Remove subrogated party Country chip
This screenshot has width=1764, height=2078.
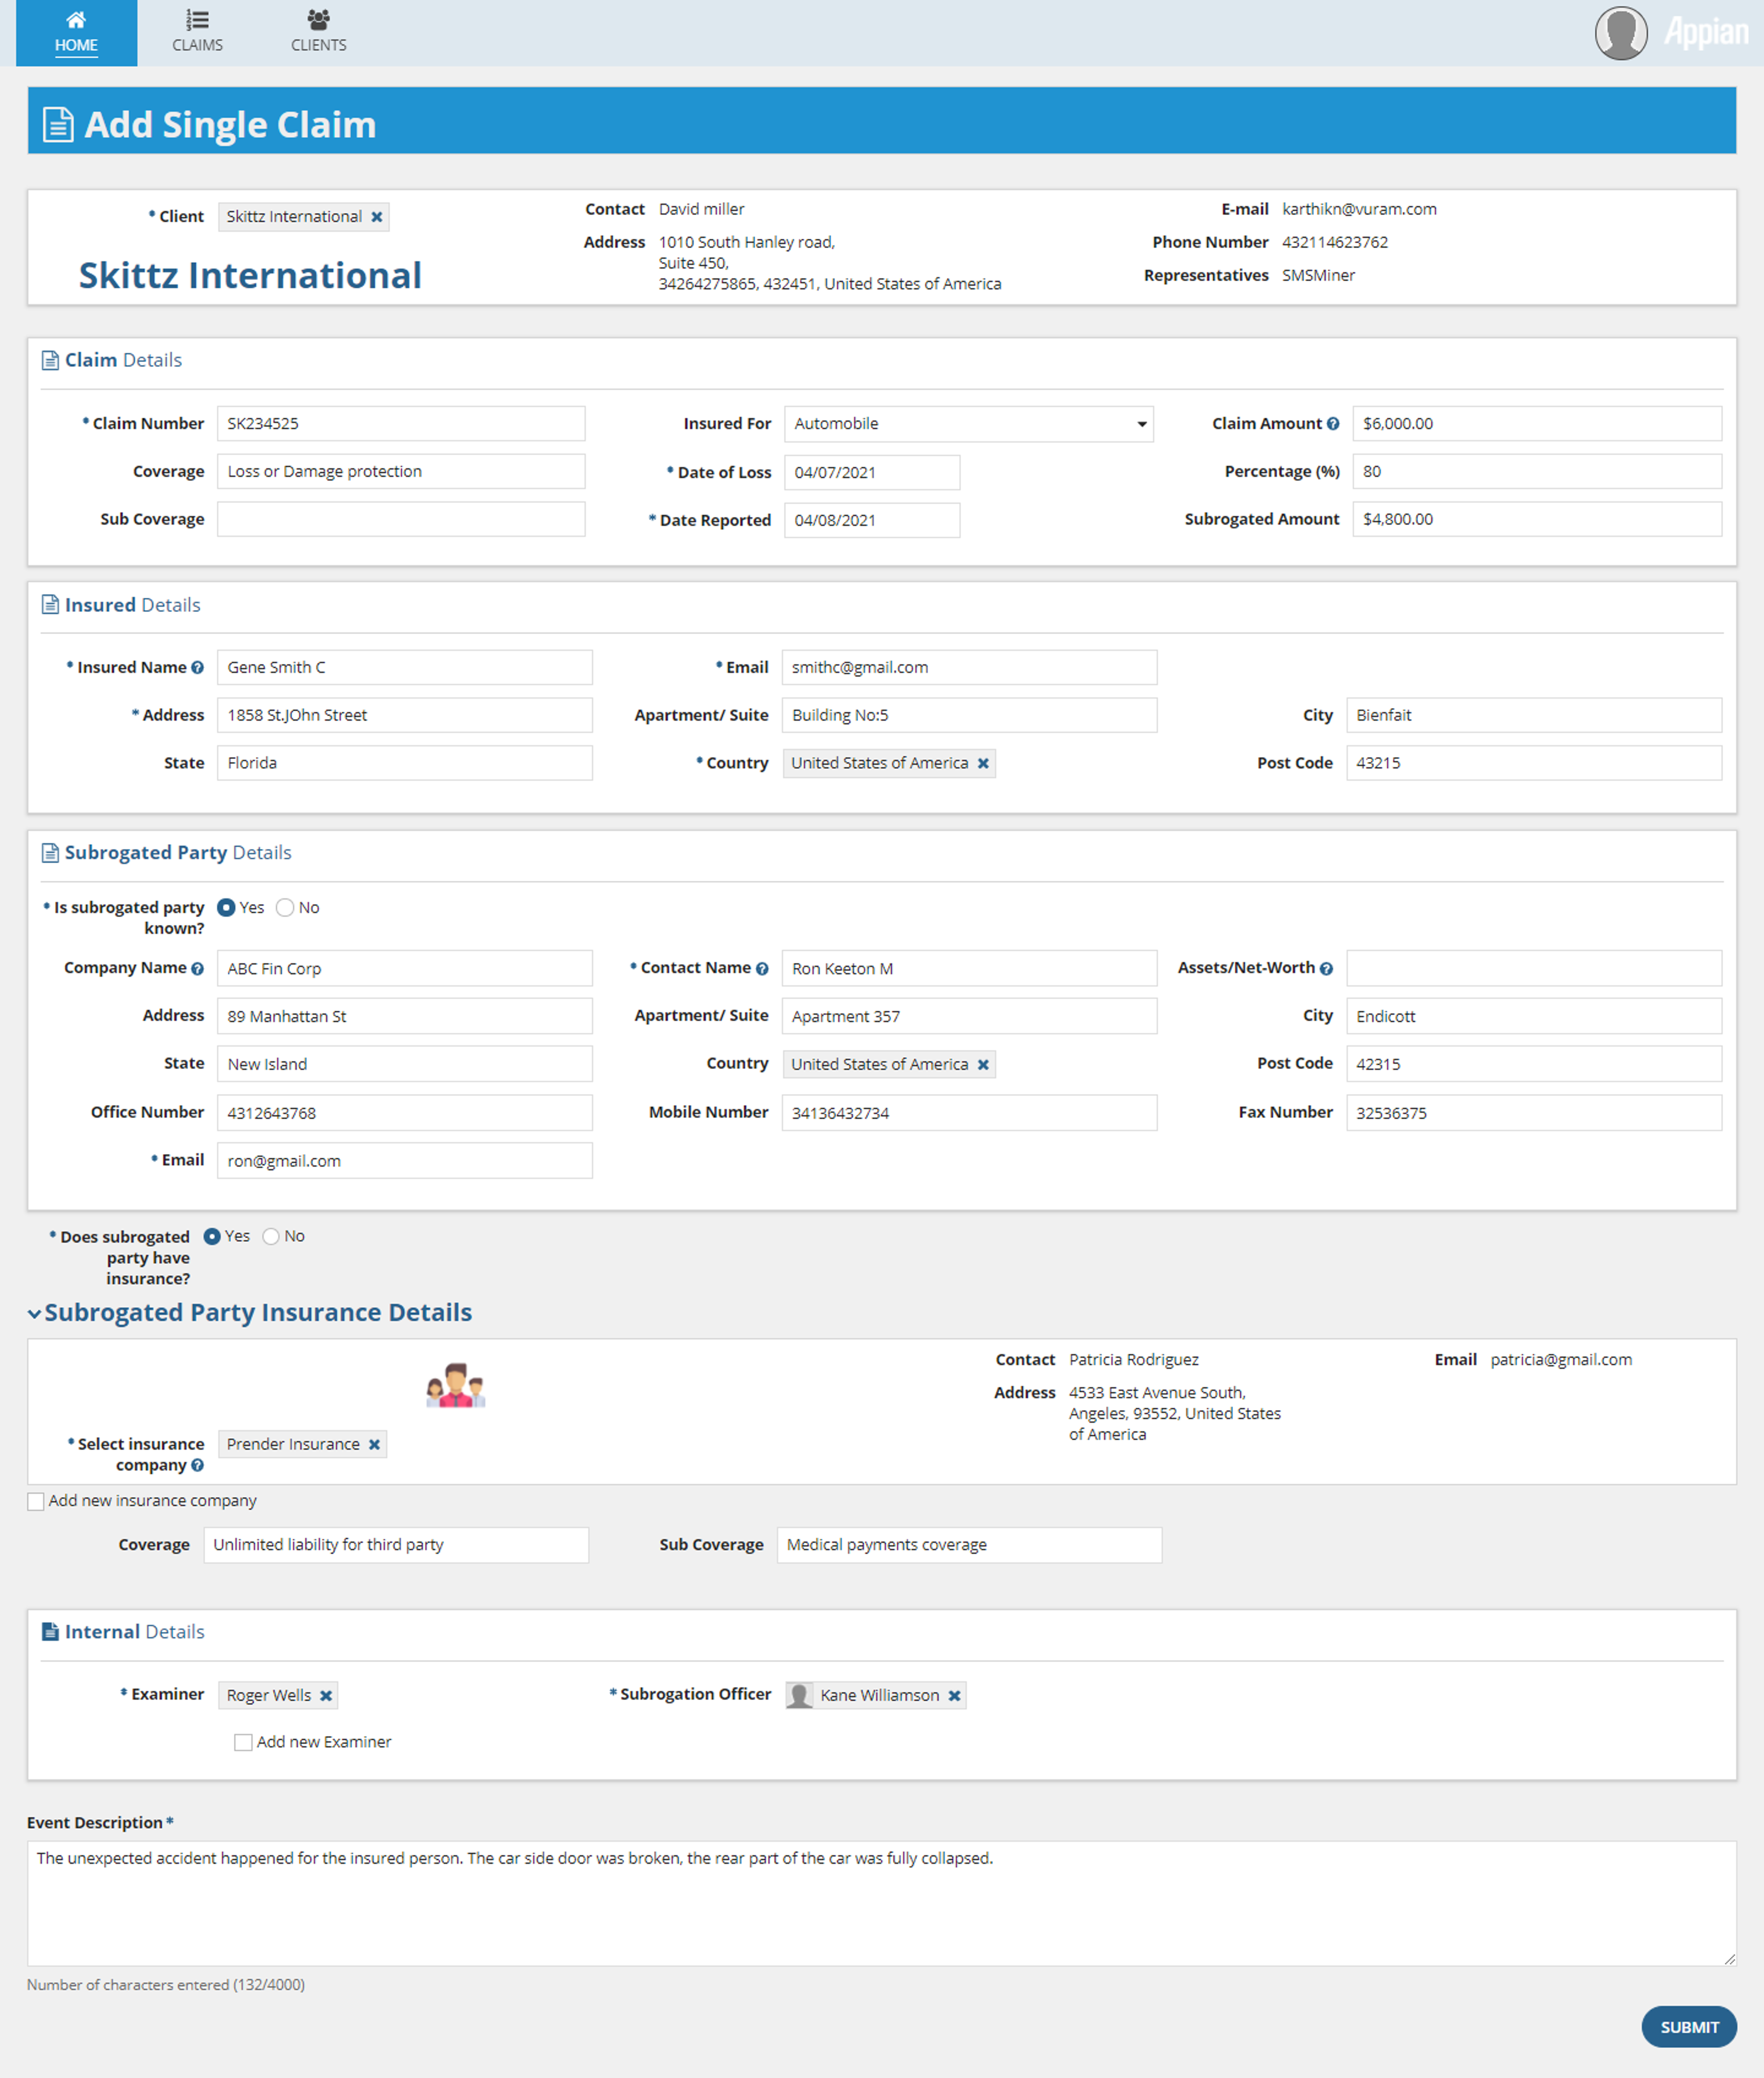tap(983, 1065)
